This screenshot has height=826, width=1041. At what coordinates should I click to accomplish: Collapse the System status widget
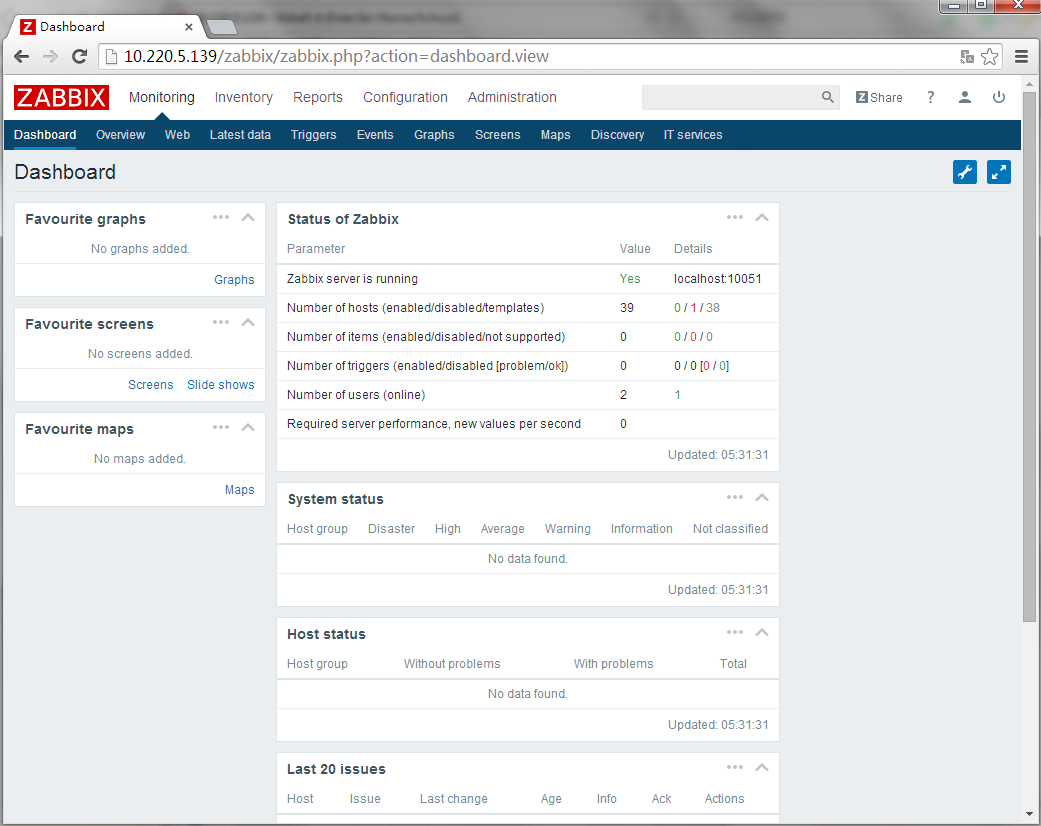click(x=761, y=497)
